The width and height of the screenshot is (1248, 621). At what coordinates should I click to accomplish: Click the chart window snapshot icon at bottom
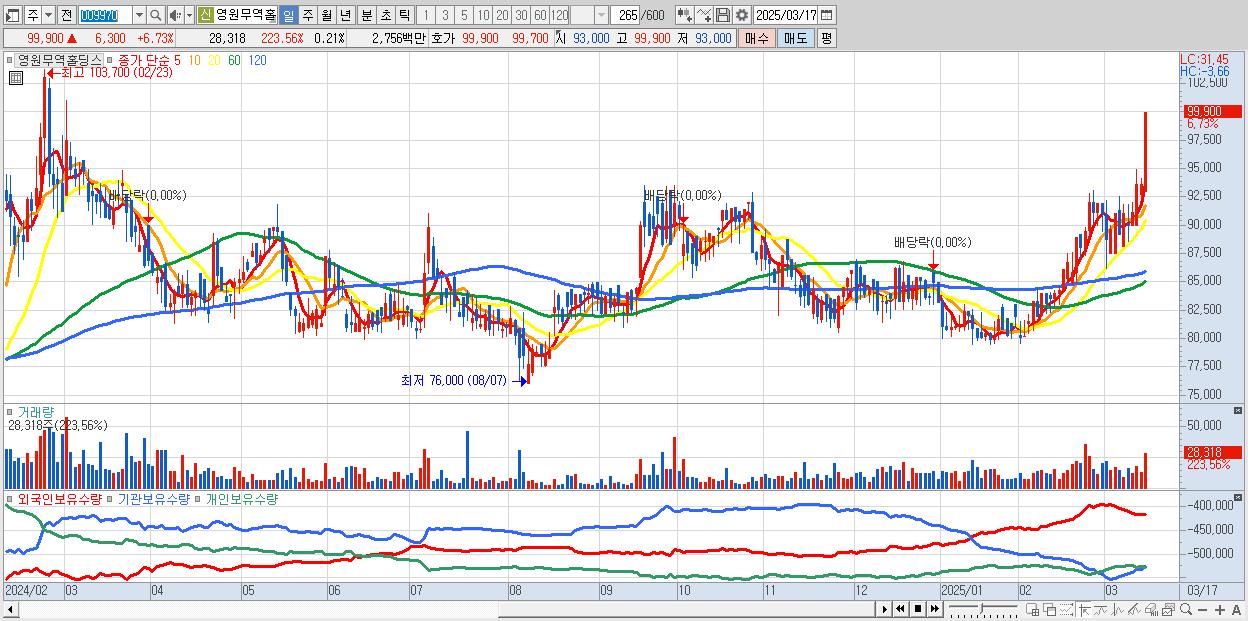click(x=1168, y=609)
